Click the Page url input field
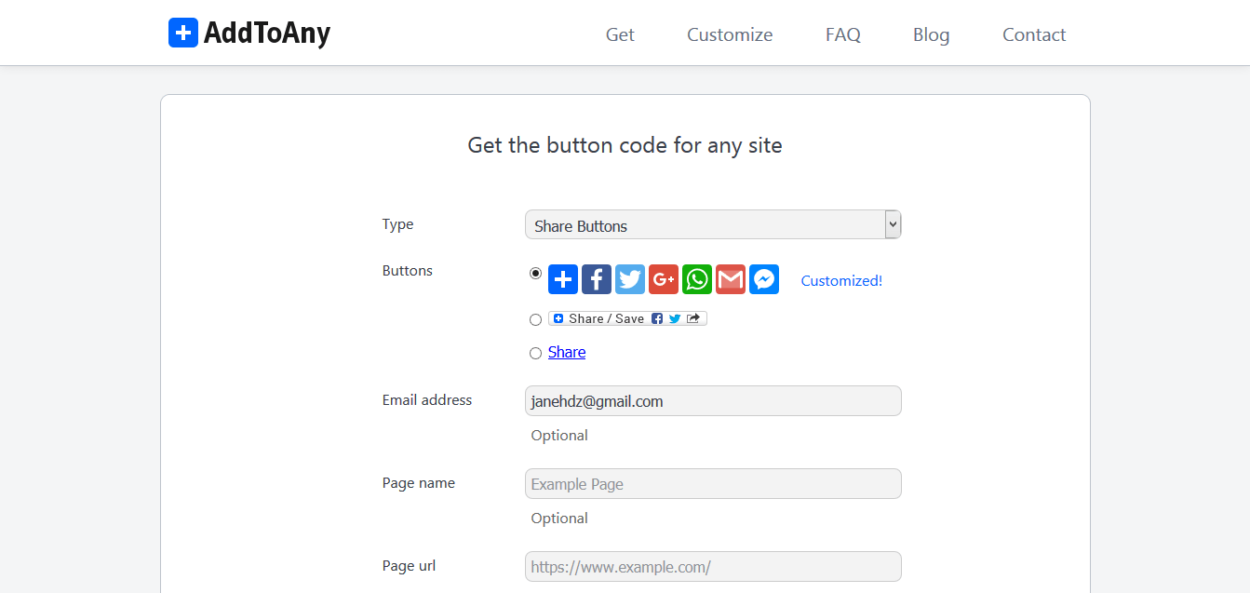Image resolution: width=1250 pixels, height=593 pixels. (713, 567)
